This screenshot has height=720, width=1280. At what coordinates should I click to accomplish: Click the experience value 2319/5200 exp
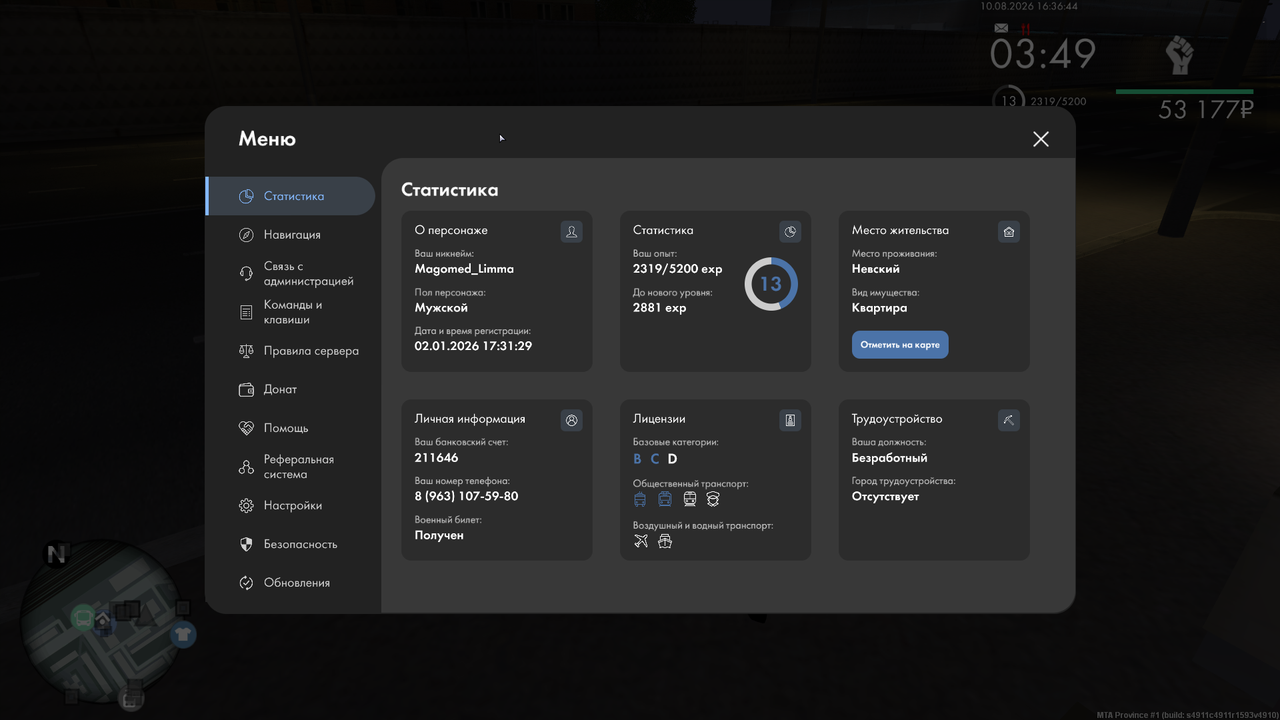point(678,269)
